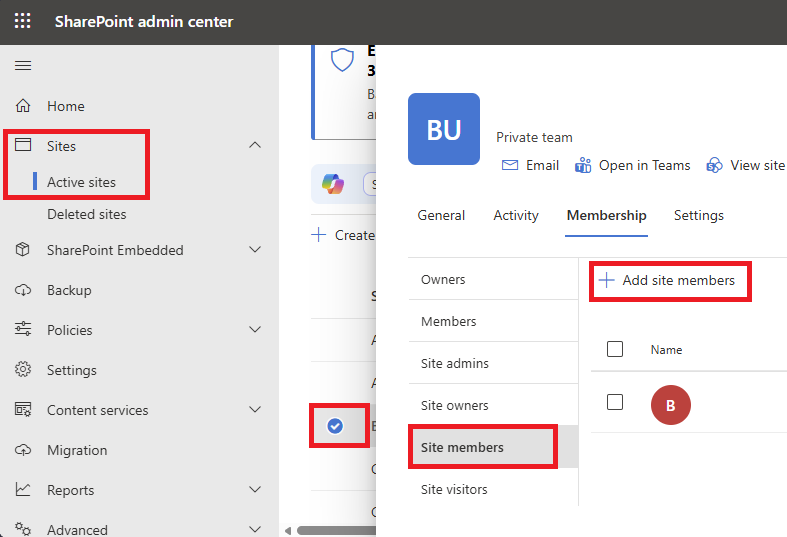Open Migration in navigation
The width and height of the screenshot is (787, 537).
point(77,450)
